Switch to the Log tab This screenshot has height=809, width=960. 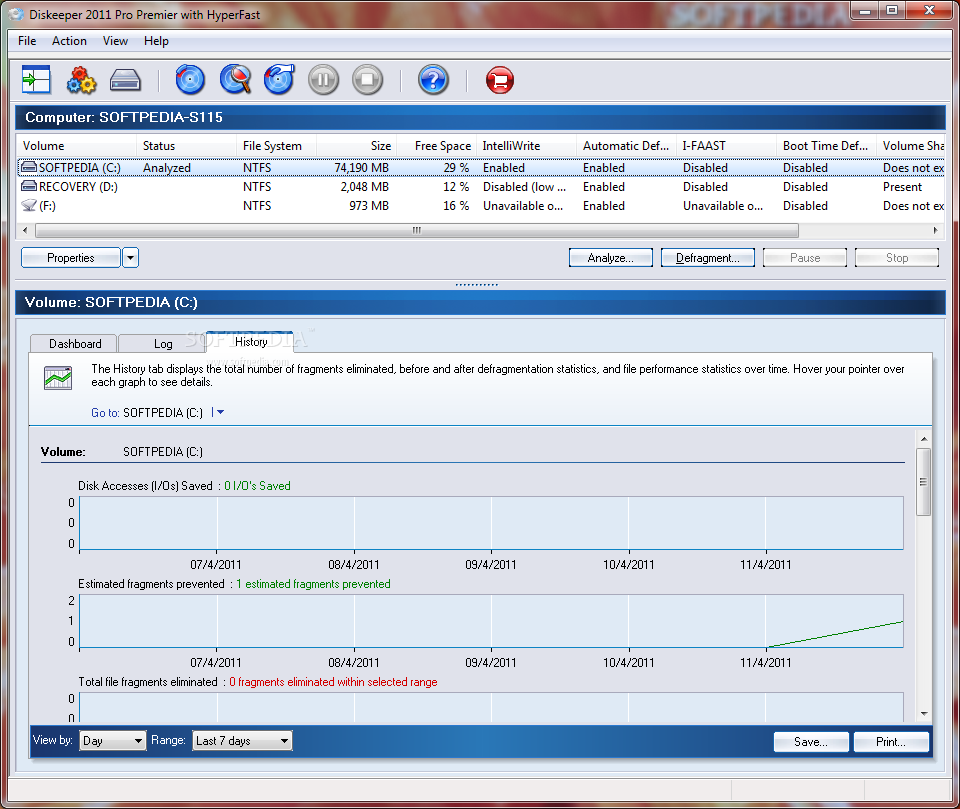click(x=163, y=344)
